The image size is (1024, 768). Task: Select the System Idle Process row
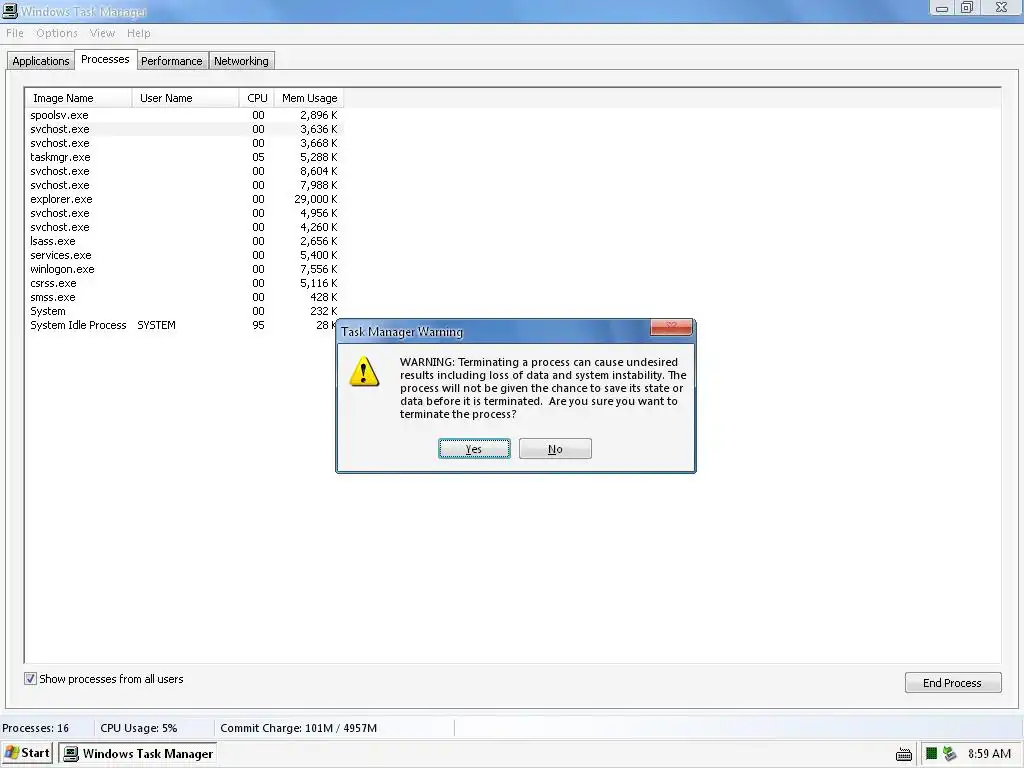click(x=182, y=325)
